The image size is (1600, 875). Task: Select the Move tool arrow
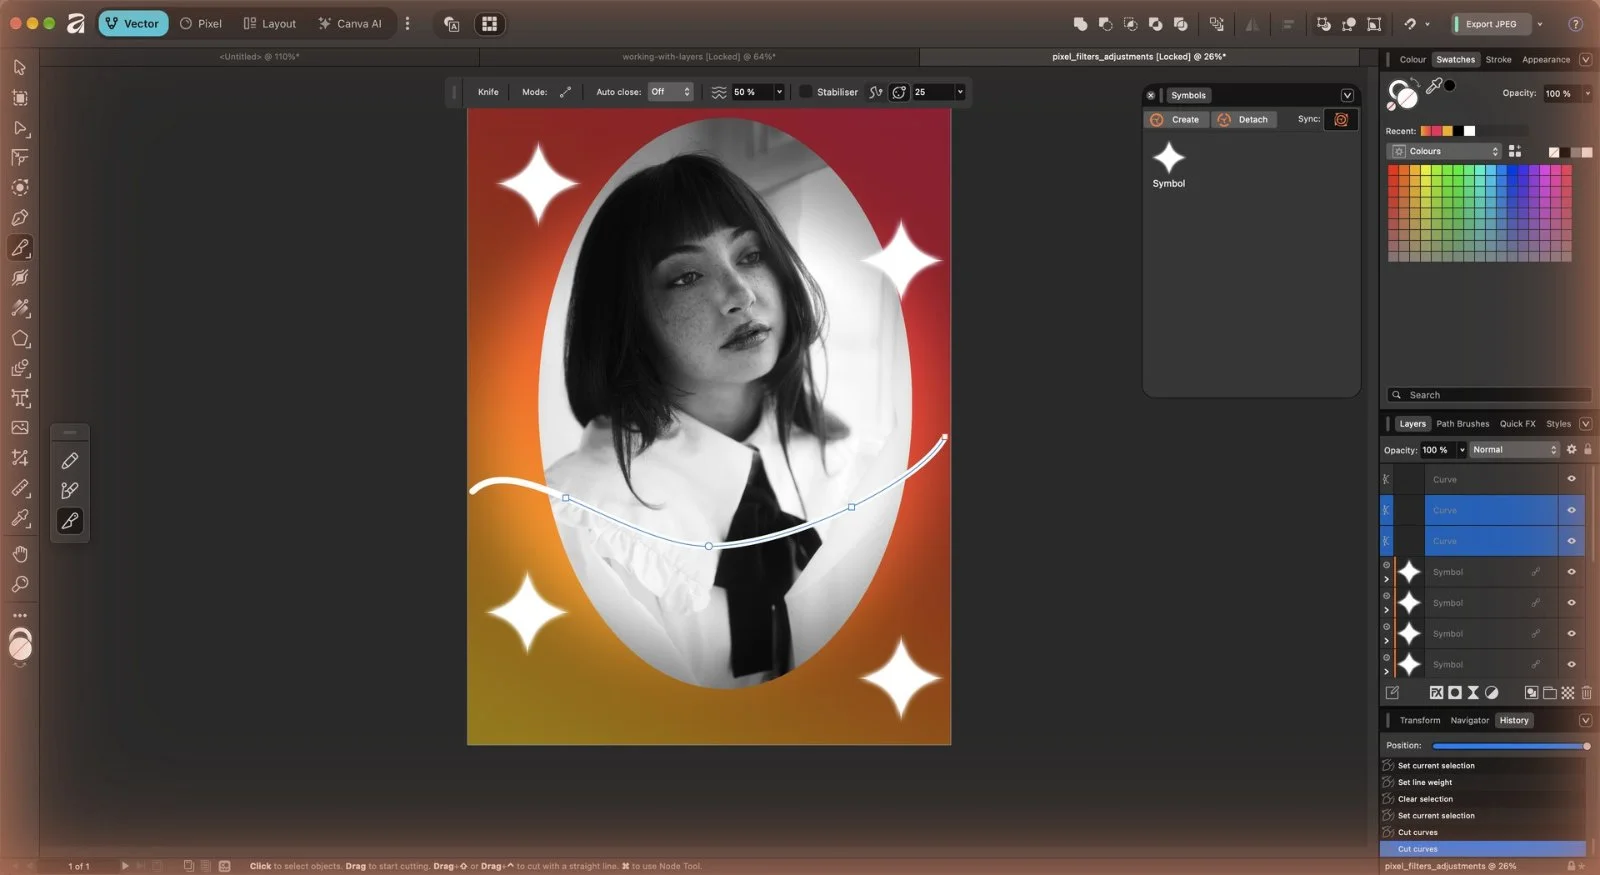tap(19, 67)
